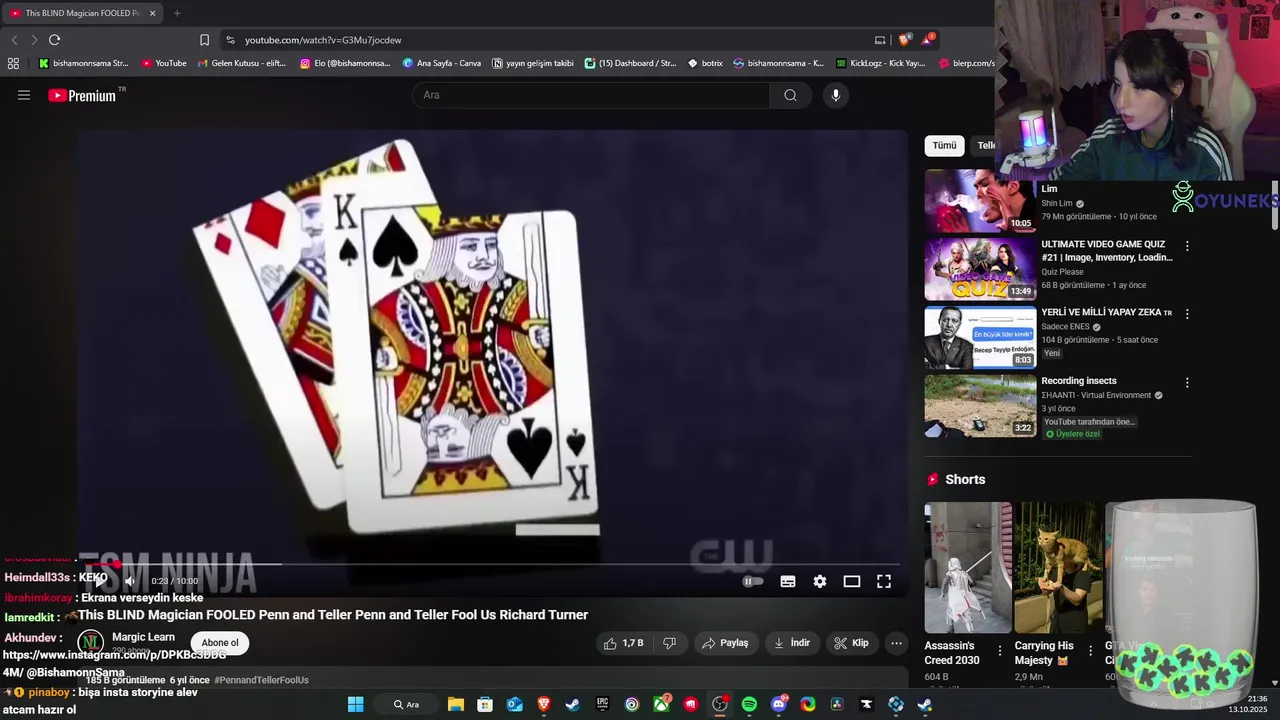
Task: Open the Recording insects video thumbnail
Action: [x=980, y=406]
